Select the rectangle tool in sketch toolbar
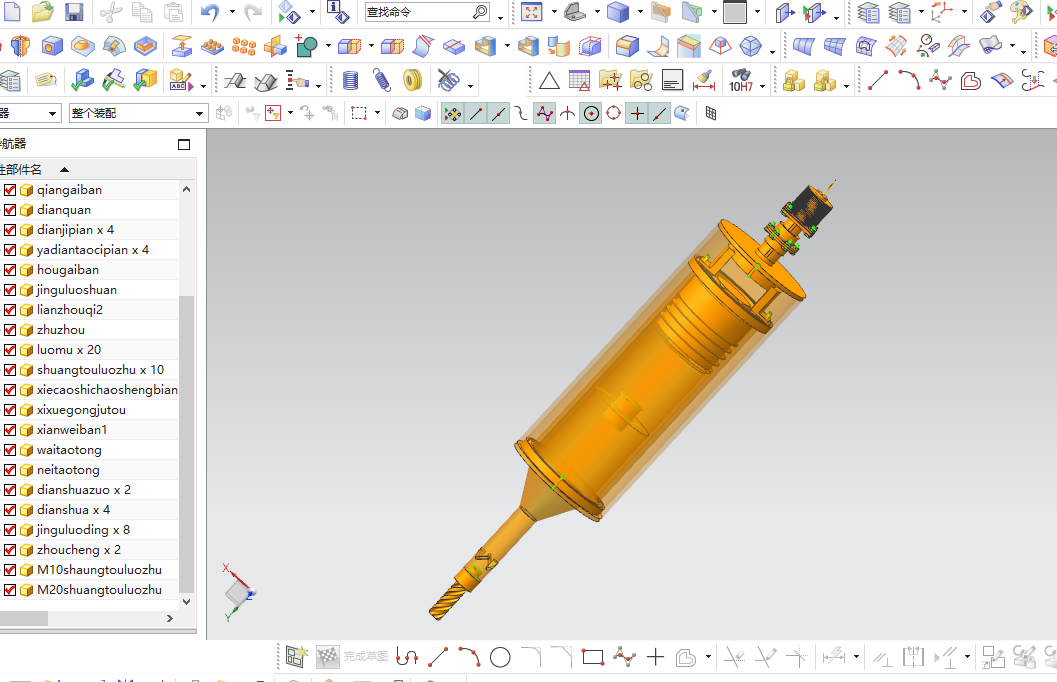Screen dimensions: 1057x682 [x=593, y=657]
